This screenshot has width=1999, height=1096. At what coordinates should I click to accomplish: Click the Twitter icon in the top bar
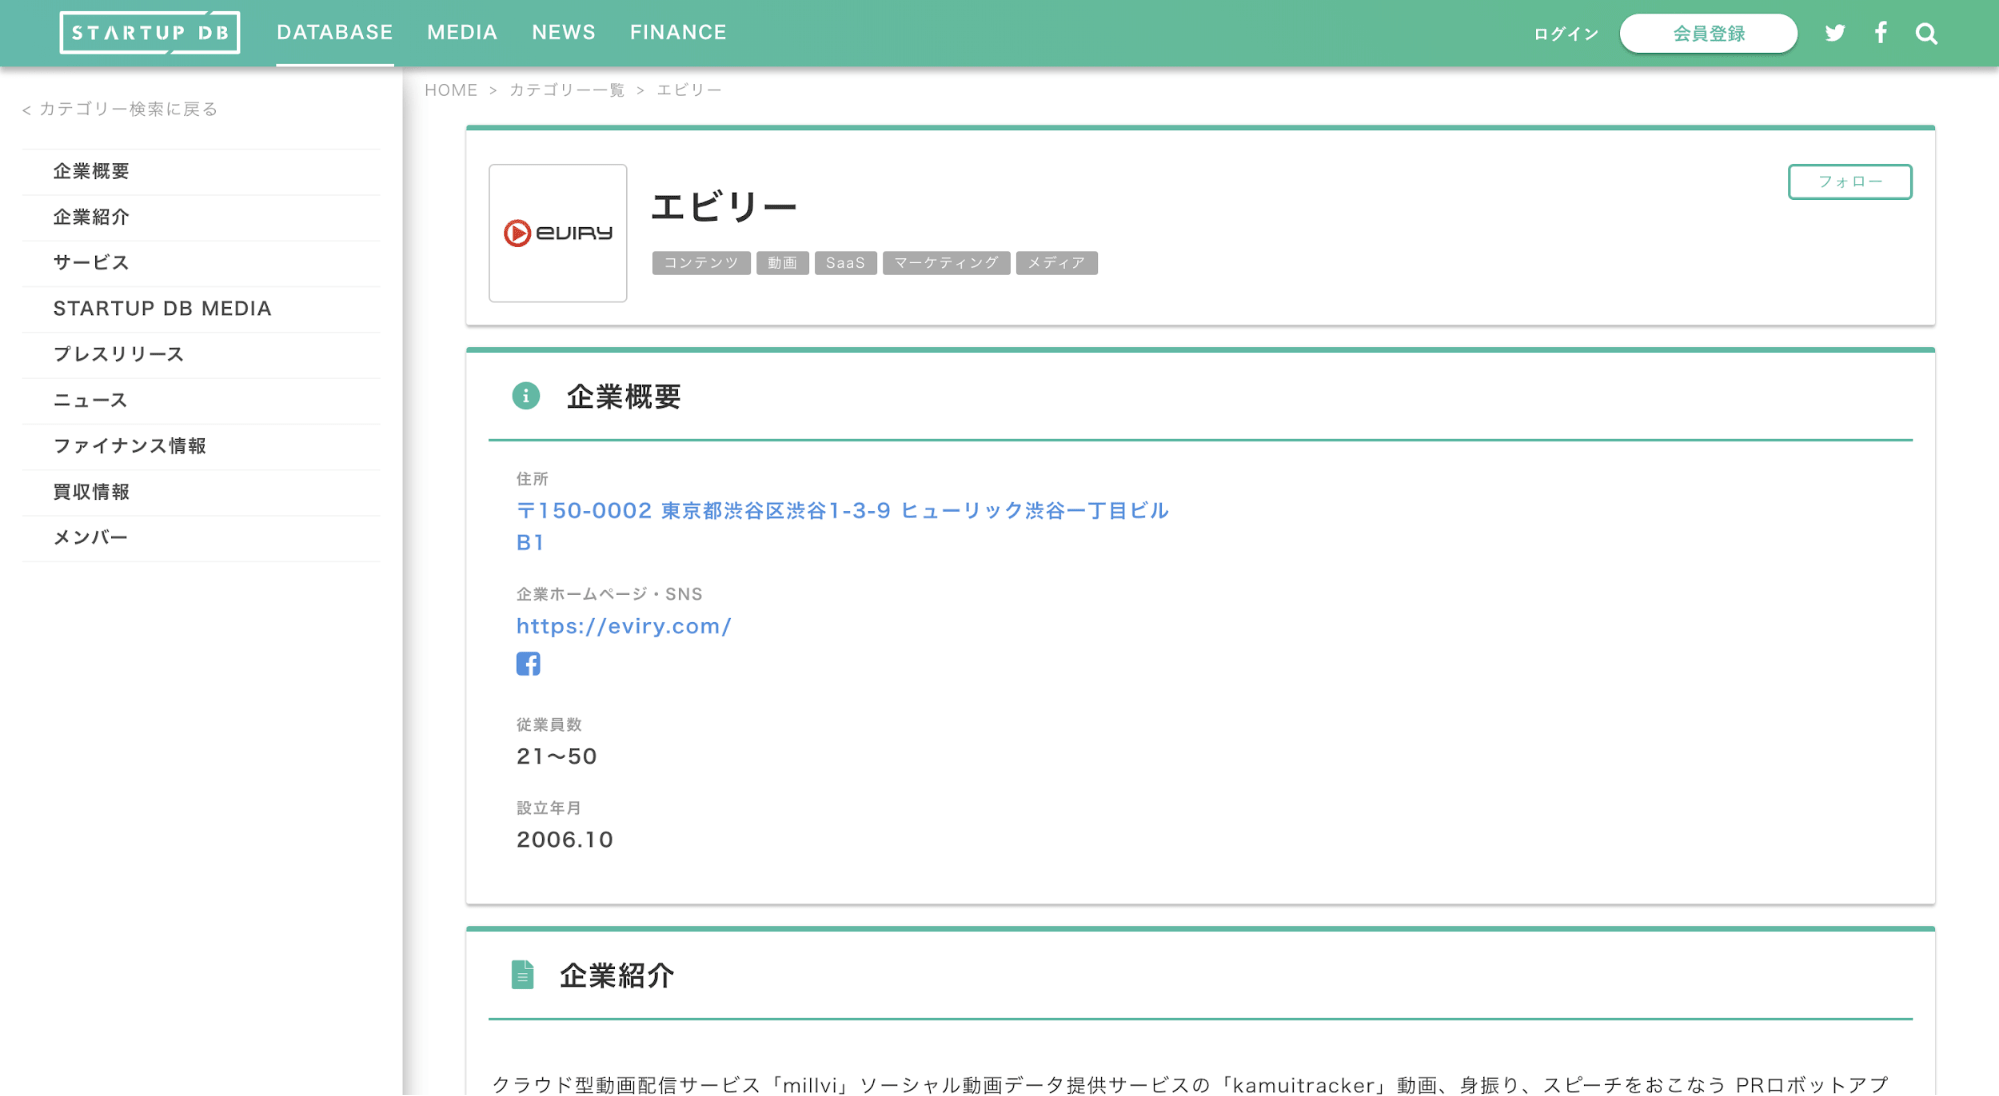[1835, 32]
